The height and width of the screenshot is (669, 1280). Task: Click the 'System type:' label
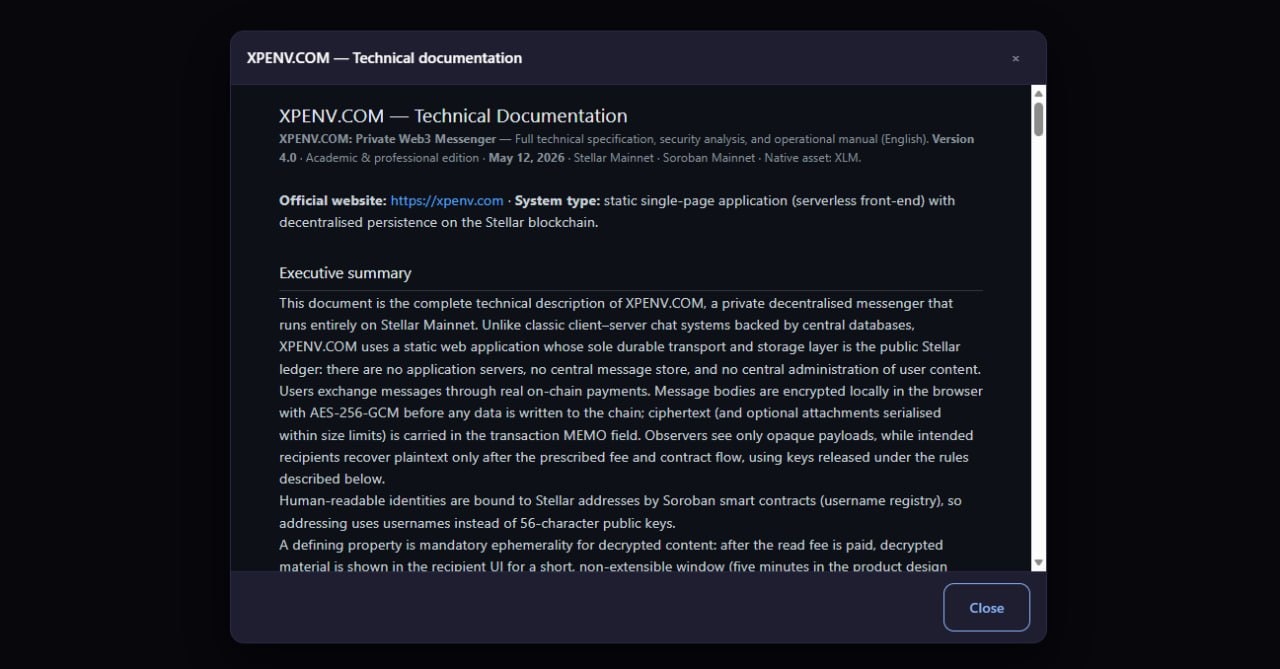click(557, 201)
